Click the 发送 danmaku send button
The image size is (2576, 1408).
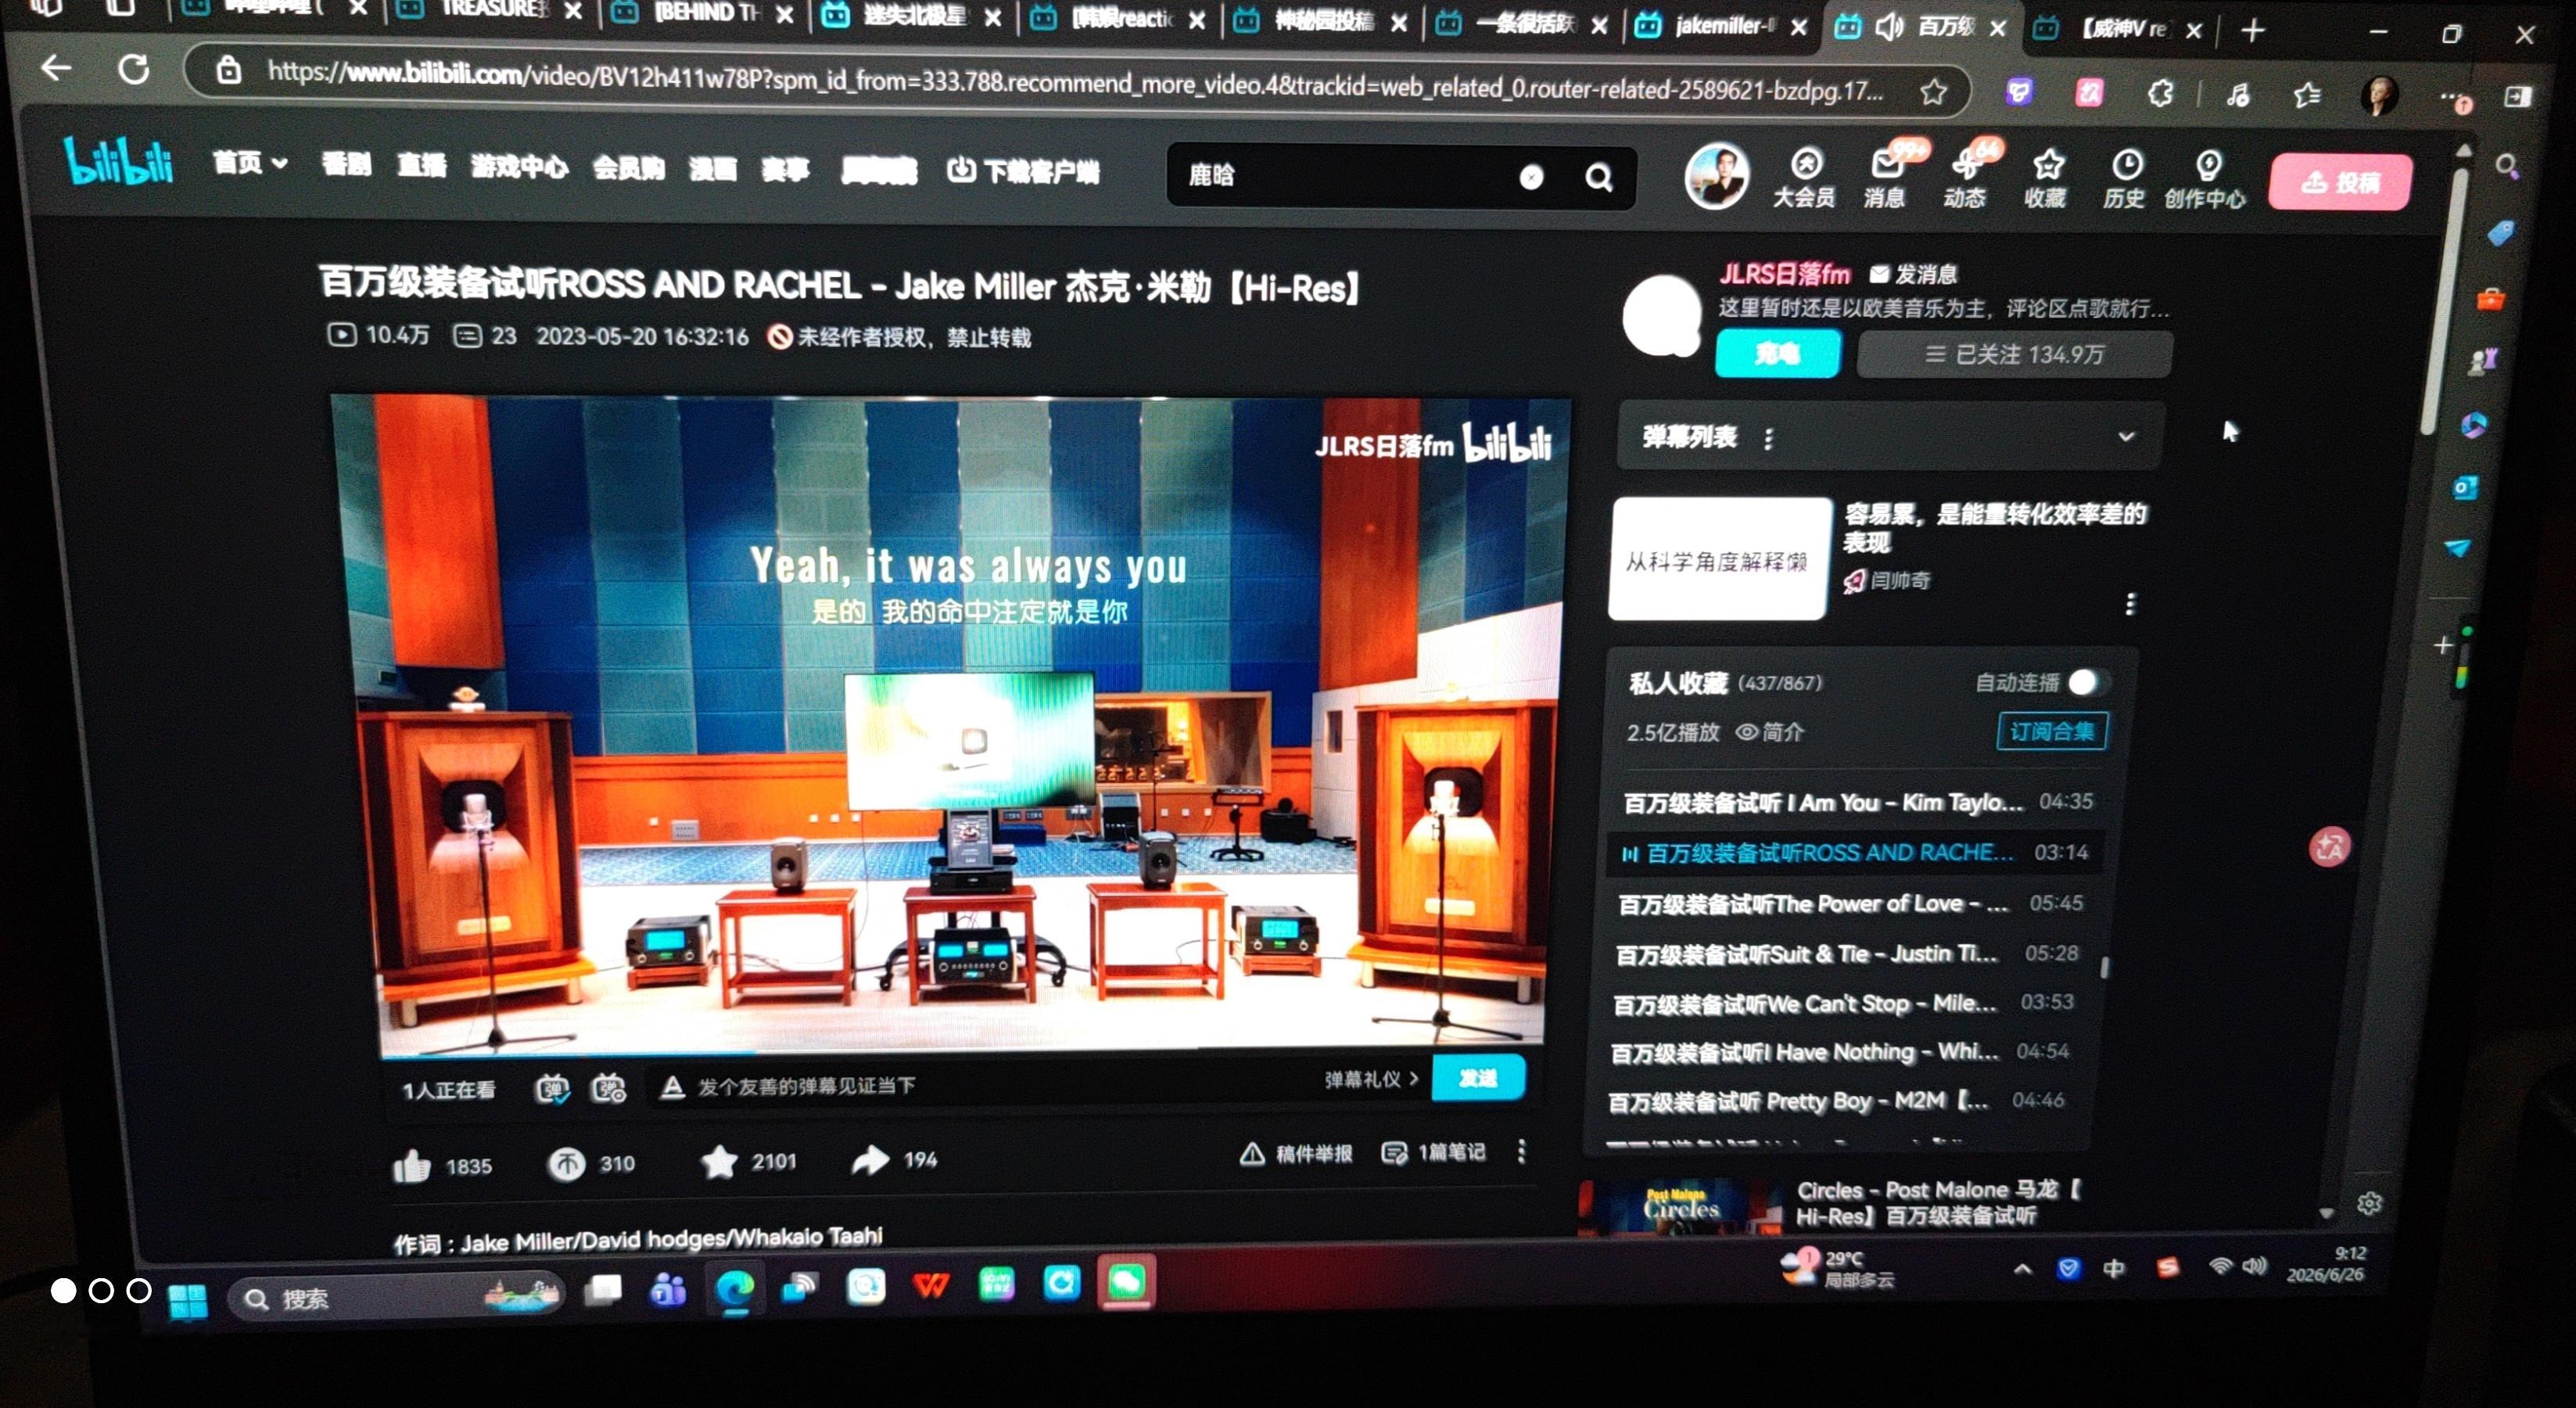1479,1077
